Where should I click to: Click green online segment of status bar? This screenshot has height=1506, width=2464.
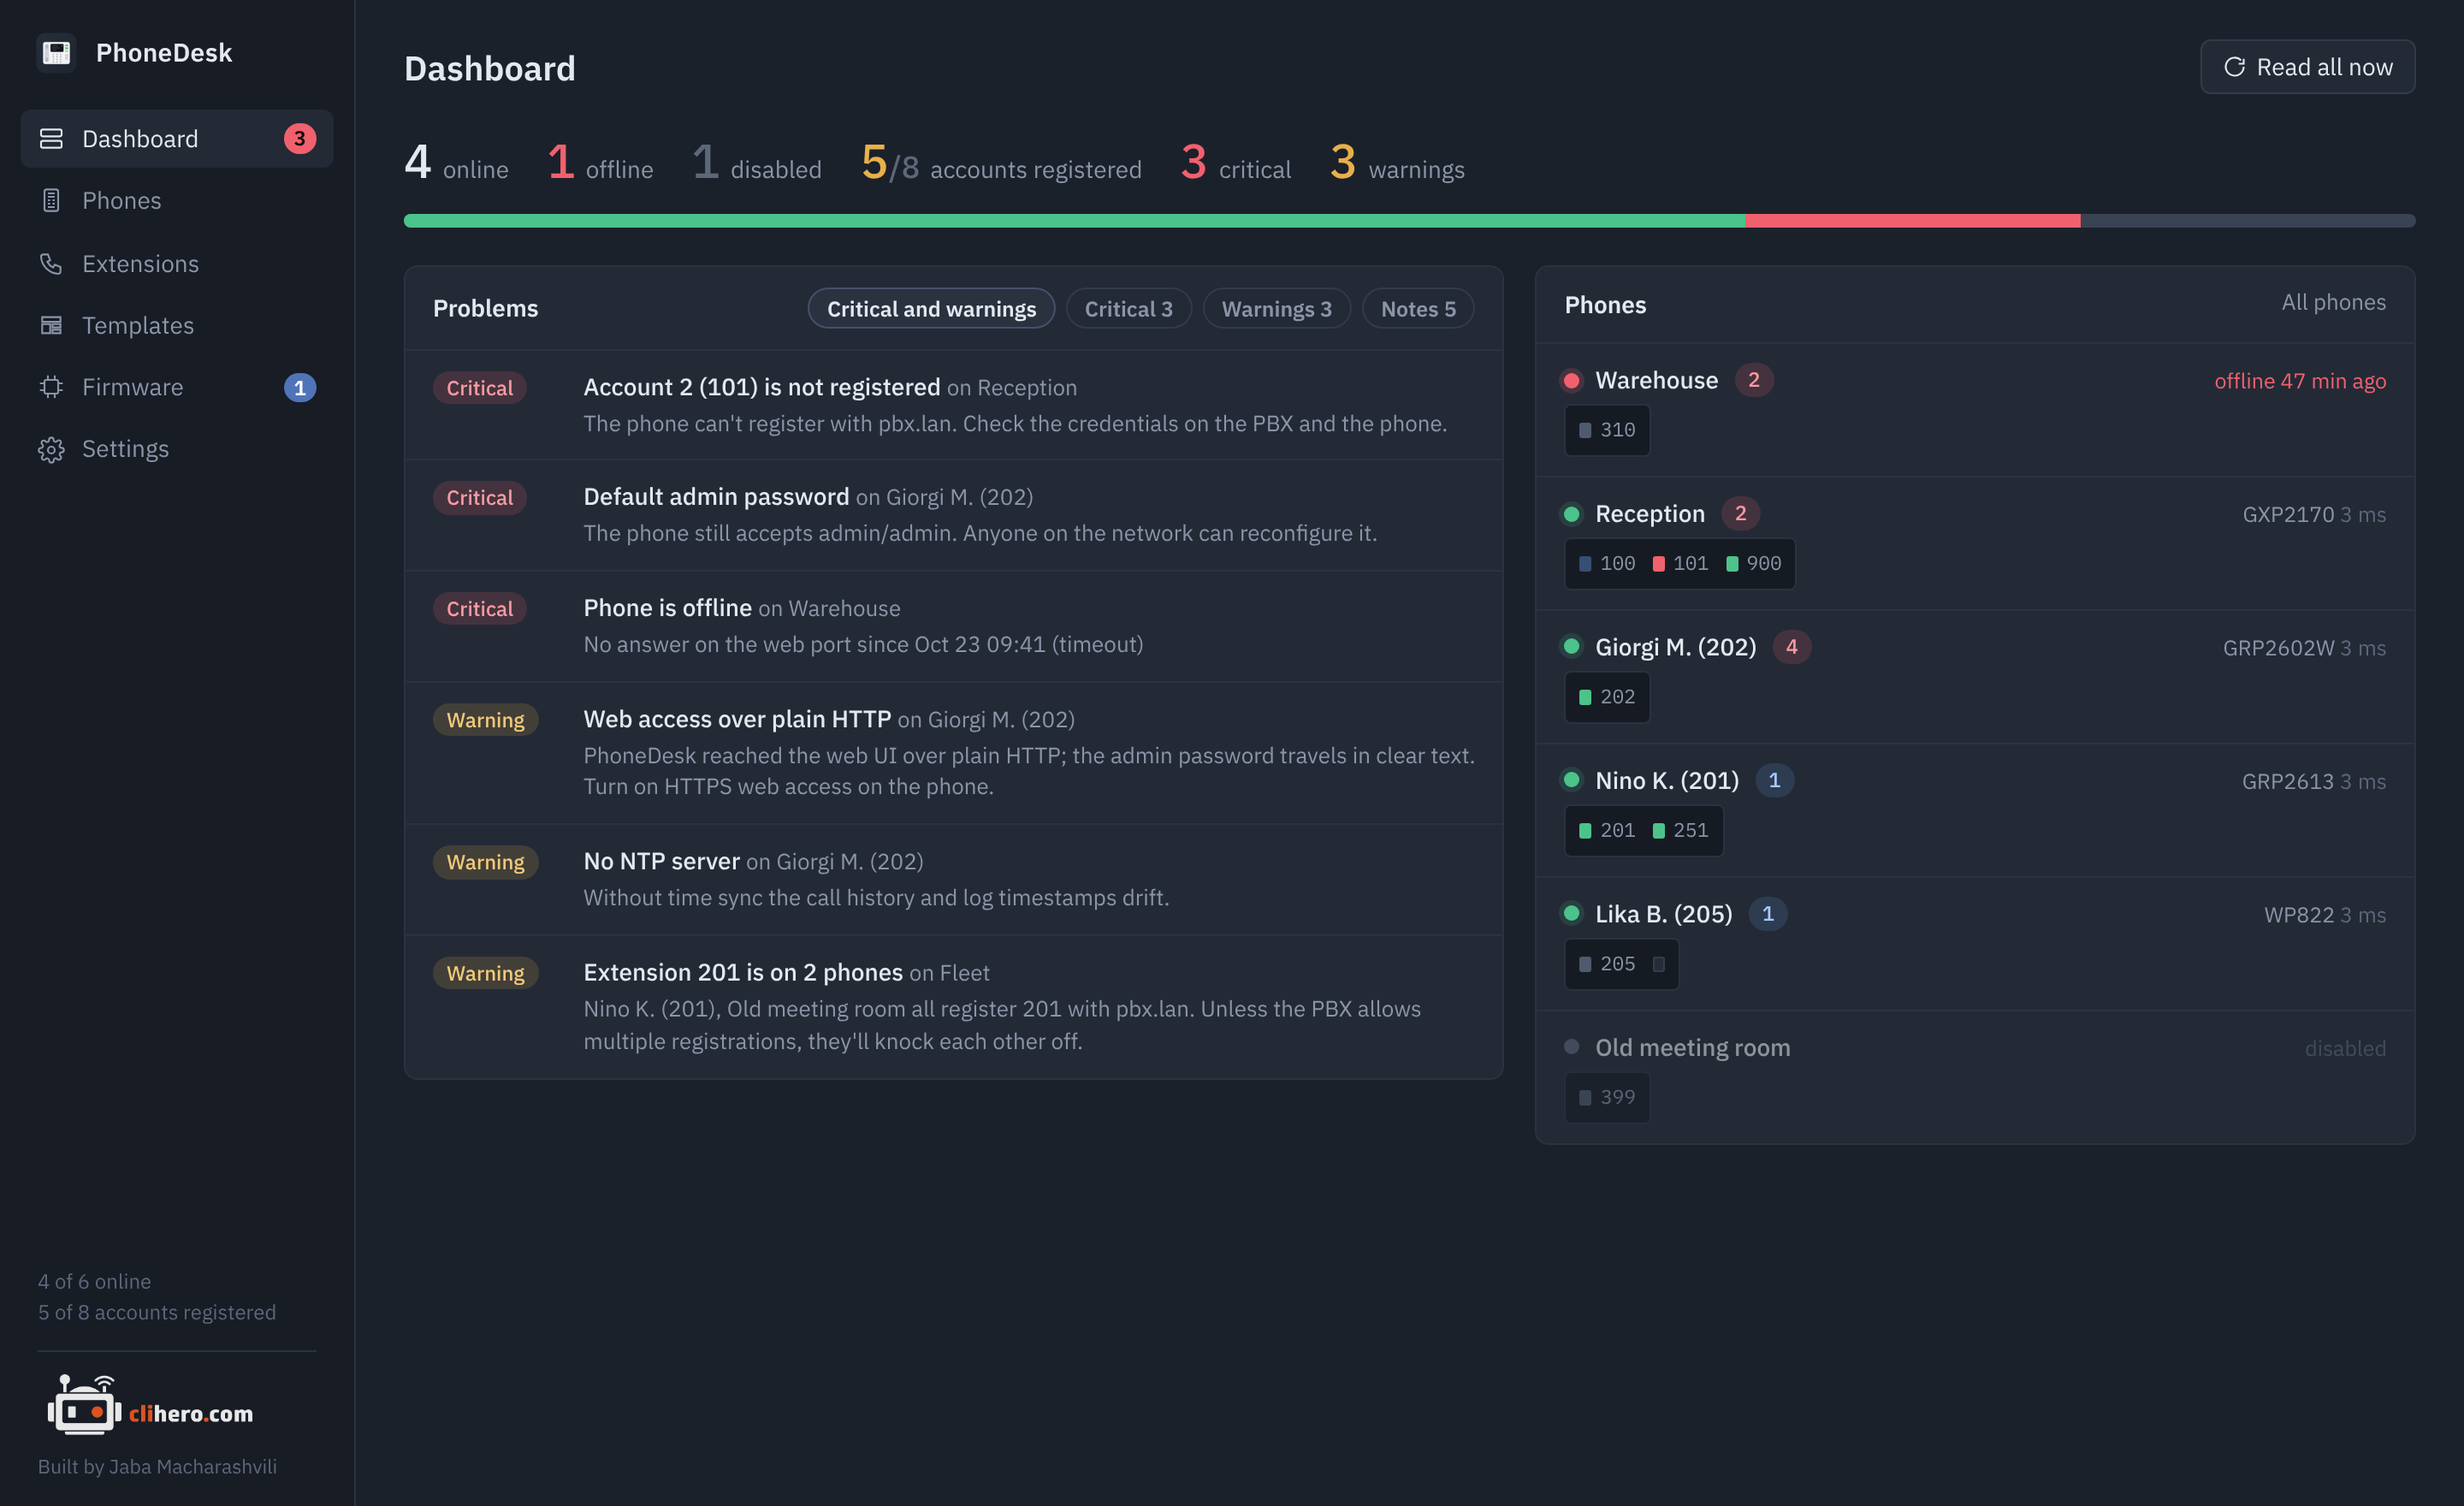click(x=1074, y=220)
